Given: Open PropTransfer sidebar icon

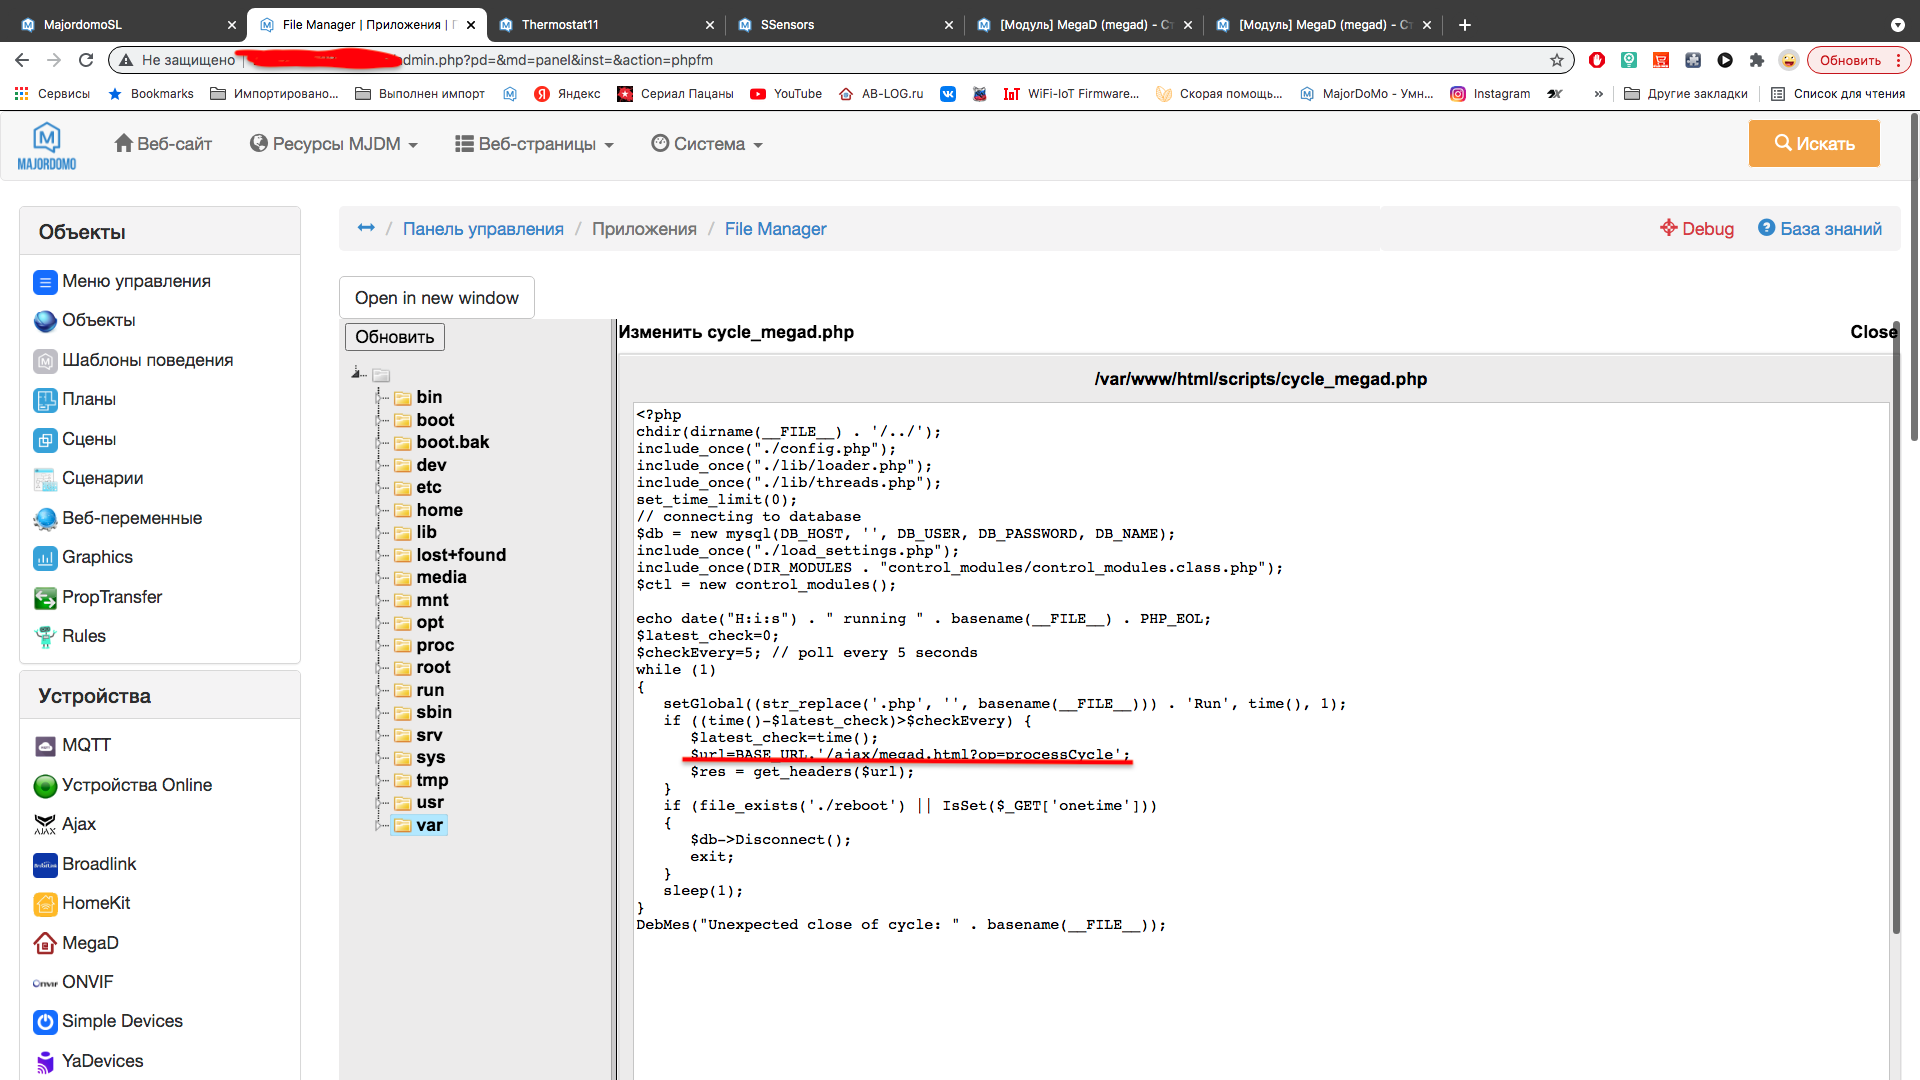Looking at the screenshot, I should click(x=45, y=598).
